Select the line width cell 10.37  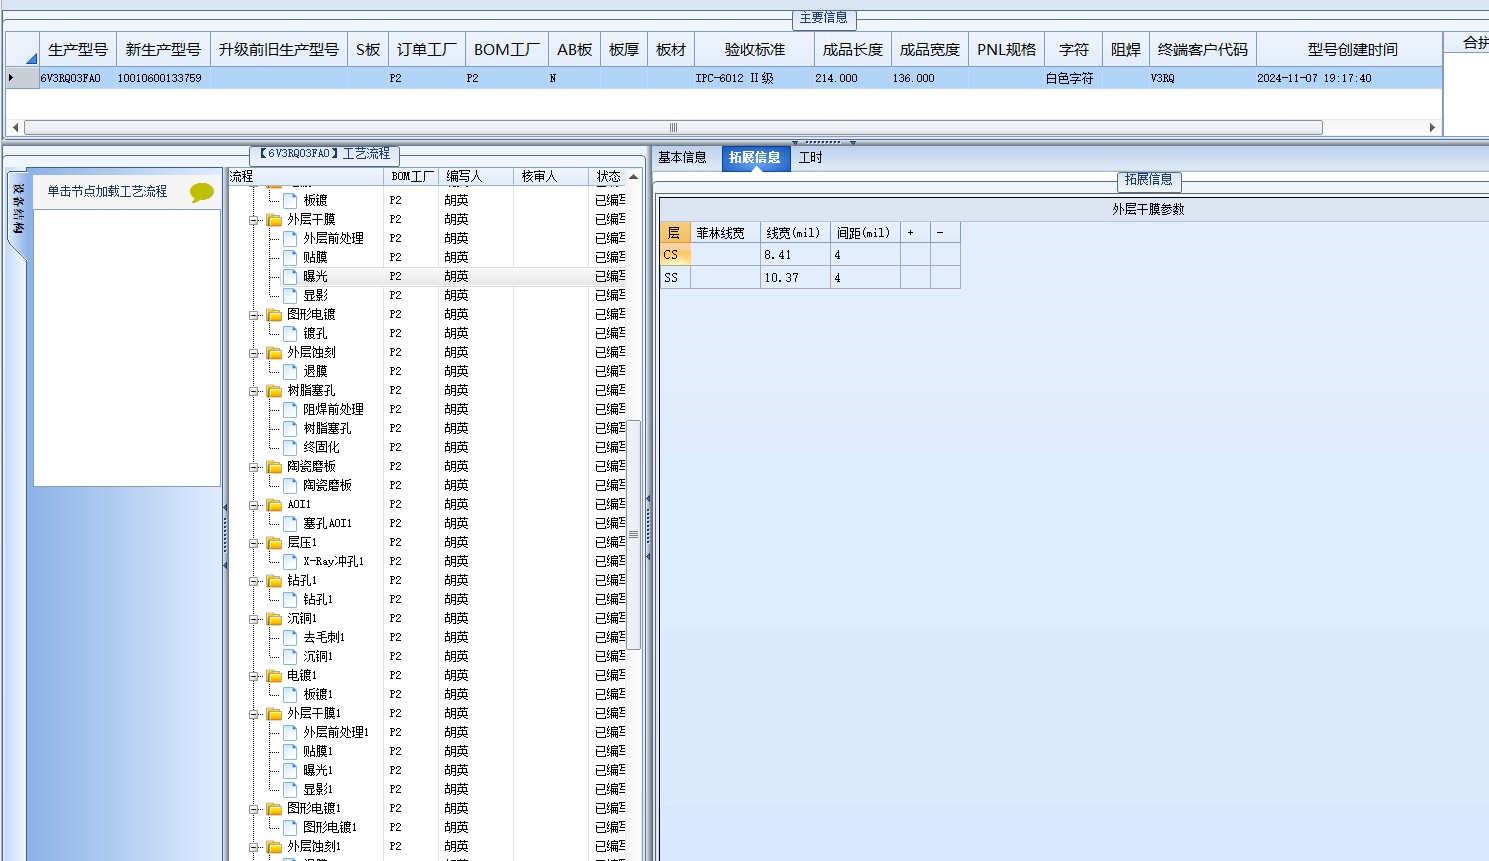795,278
